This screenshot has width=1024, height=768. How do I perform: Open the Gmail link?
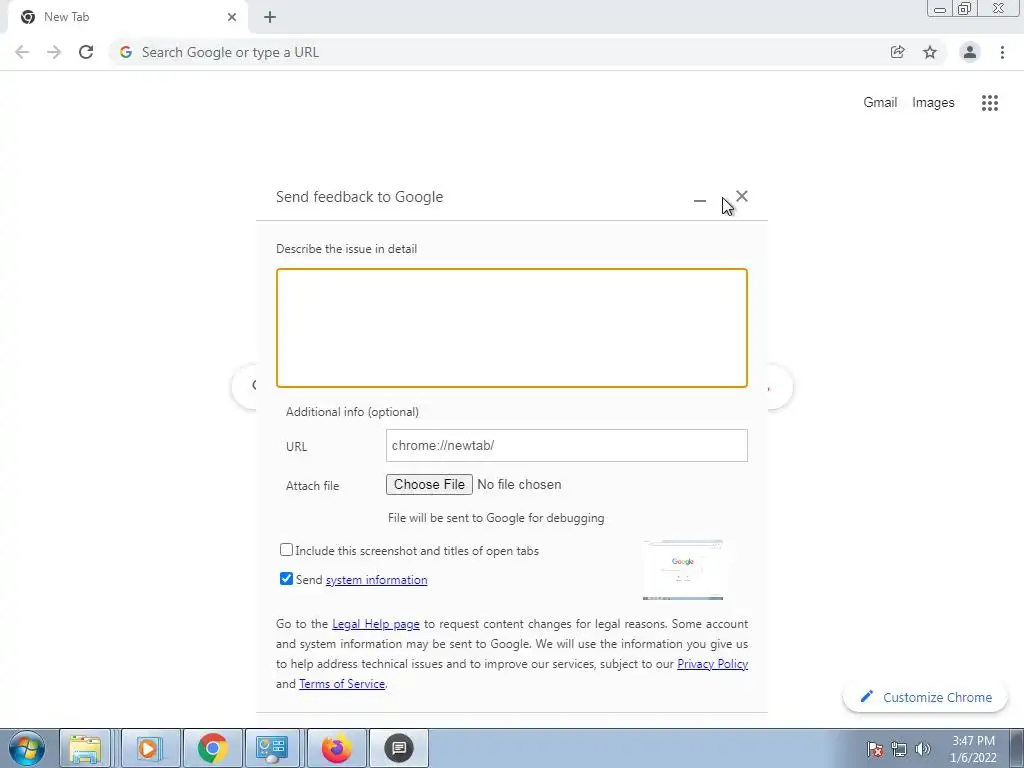(880, 103)
